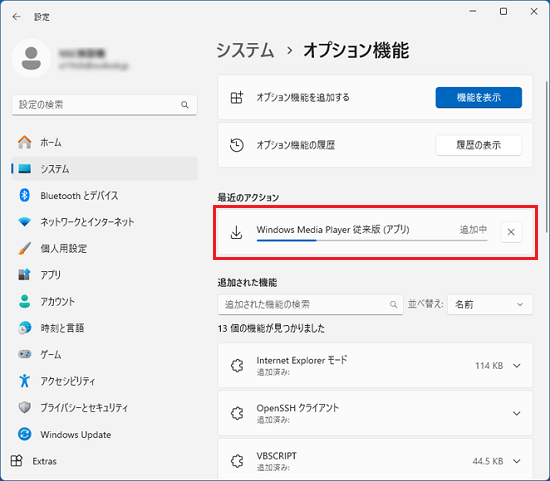Click the オプション機能 page title

click(x=356, y=50)
